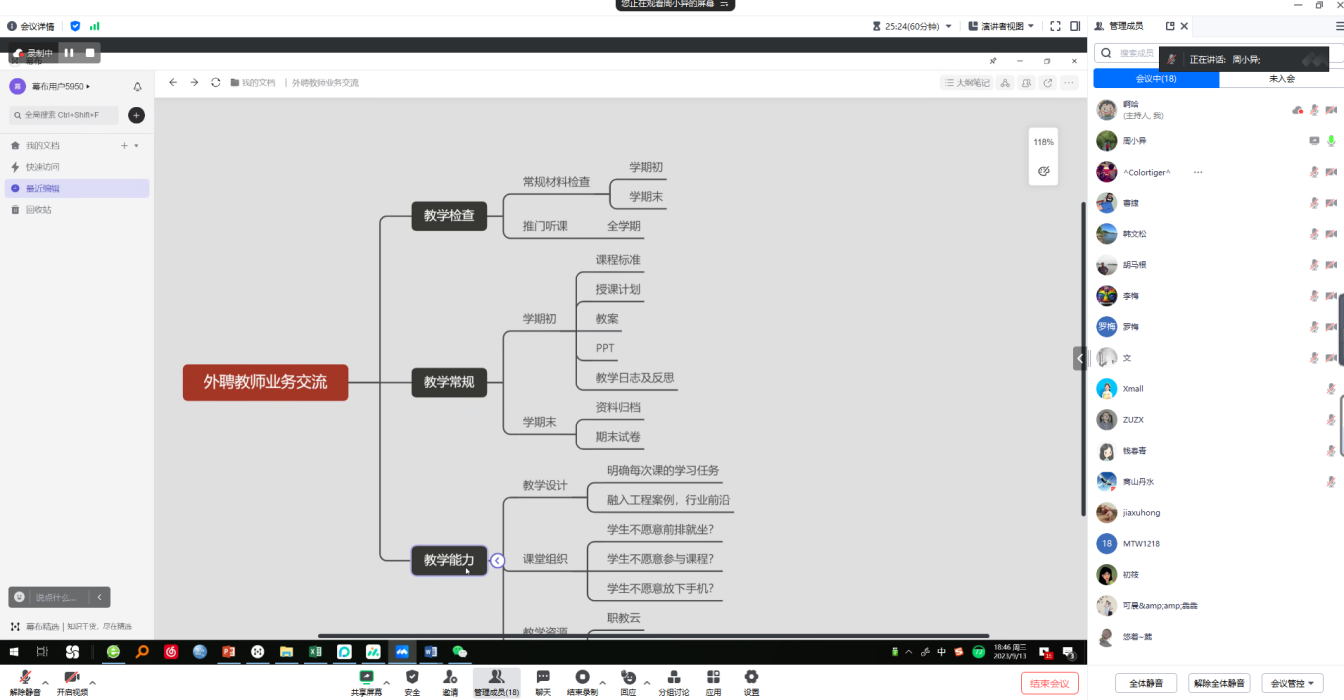1344x700 pixels.
Task: Click the red 结束会议 button
Action: [x=1049, y=684]
